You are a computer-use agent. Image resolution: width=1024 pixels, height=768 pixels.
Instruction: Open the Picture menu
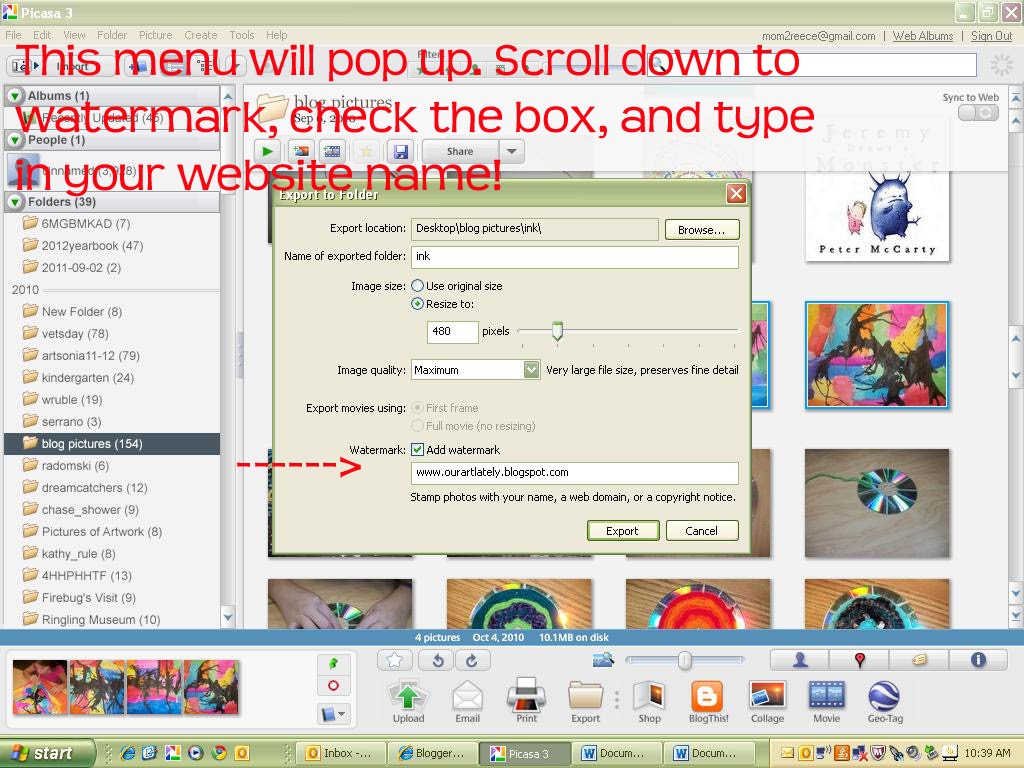click(155, 35)
